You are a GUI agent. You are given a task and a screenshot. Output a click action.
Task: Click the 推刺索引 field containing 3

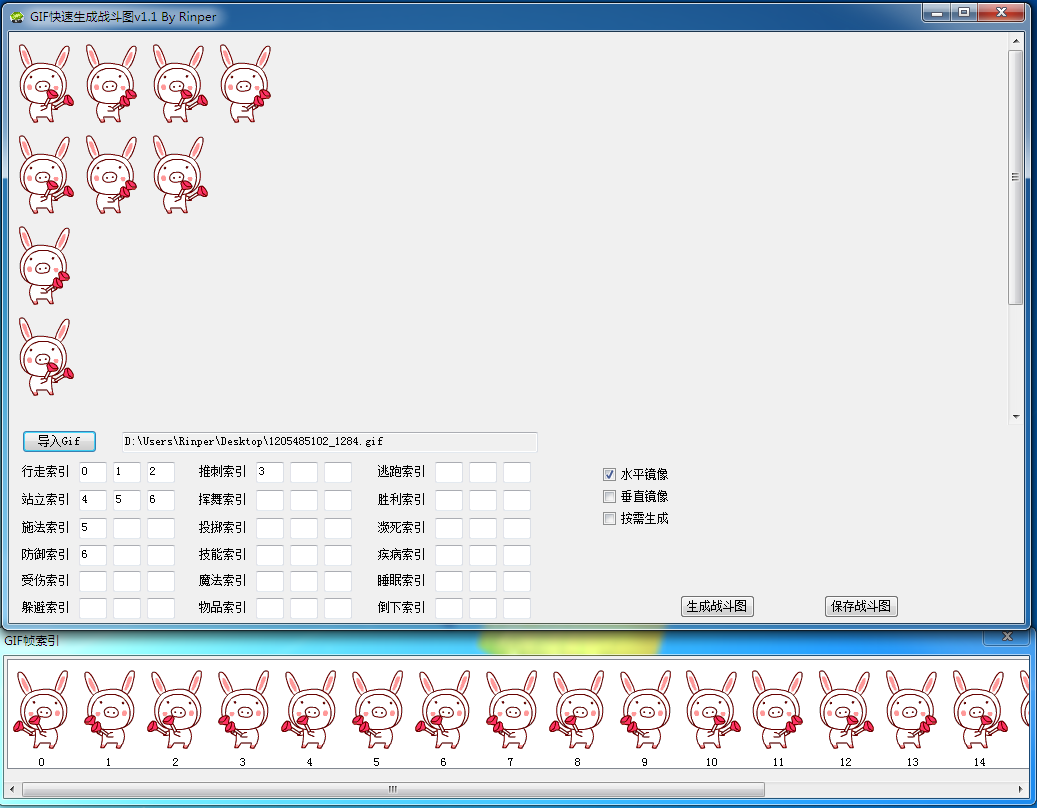click(x=270, y=472)
